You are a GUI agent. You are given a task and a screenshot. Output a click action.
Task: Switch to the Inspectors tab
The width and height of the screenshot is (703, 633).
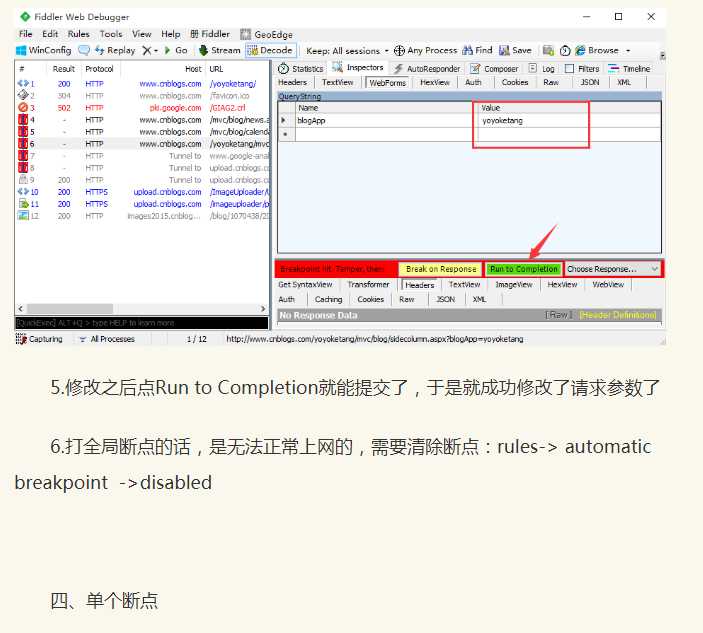coord(358,67)
